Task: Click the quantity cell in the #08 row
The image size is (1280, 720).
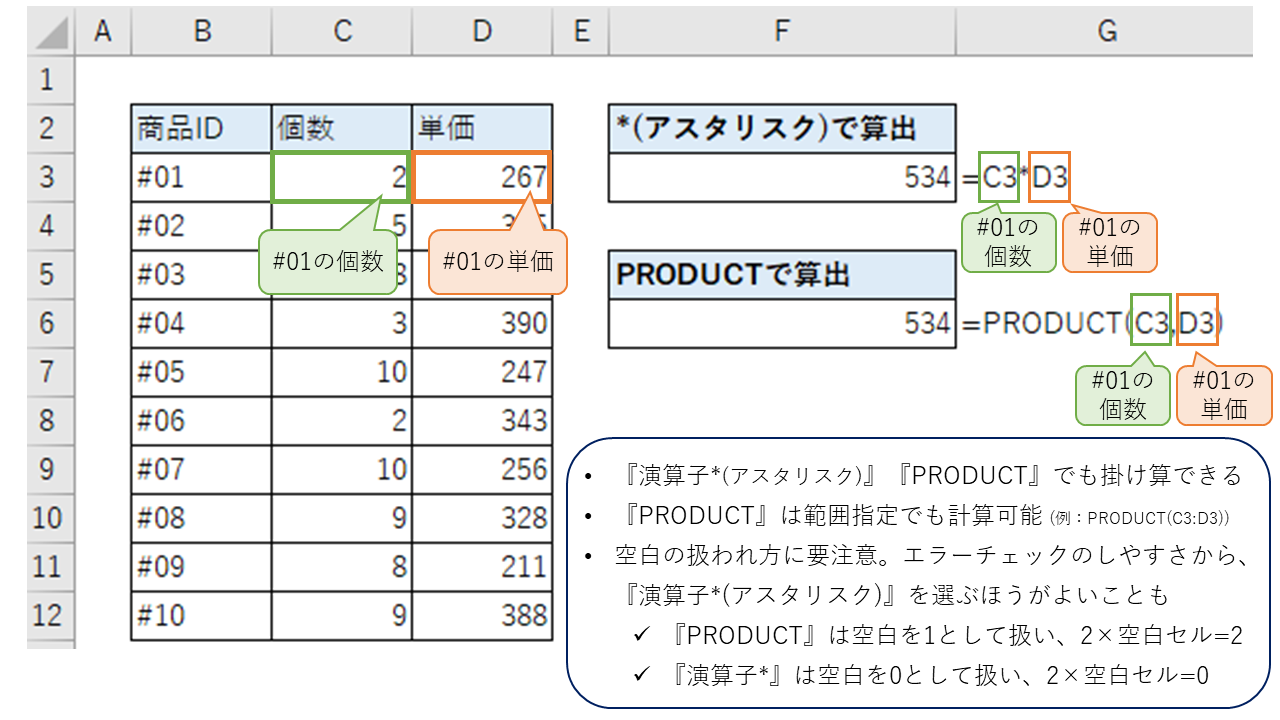Action: pos(342,518)
